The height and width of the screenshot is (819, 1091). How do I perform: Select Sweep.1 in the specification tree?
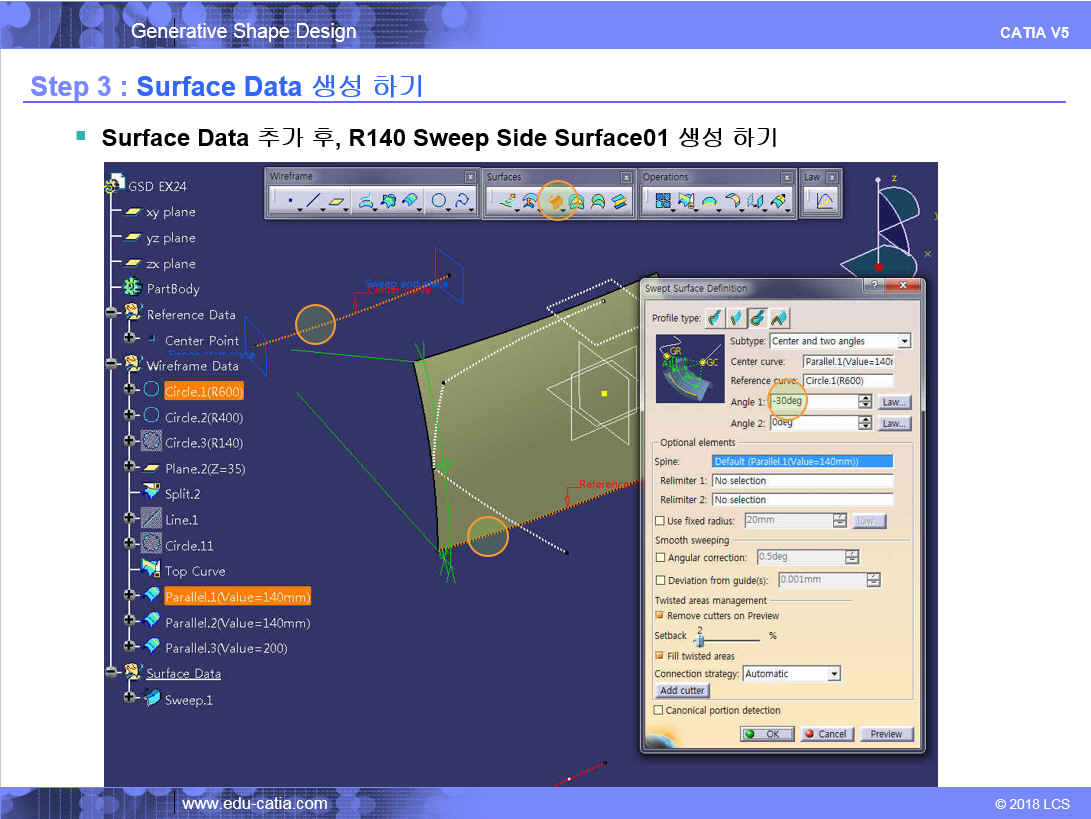[188, 700]
